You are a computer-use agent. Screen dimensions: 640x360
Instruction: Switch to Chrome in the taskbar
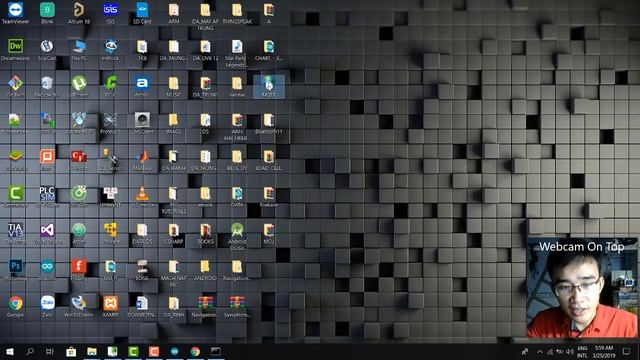(x=196, y=351)
